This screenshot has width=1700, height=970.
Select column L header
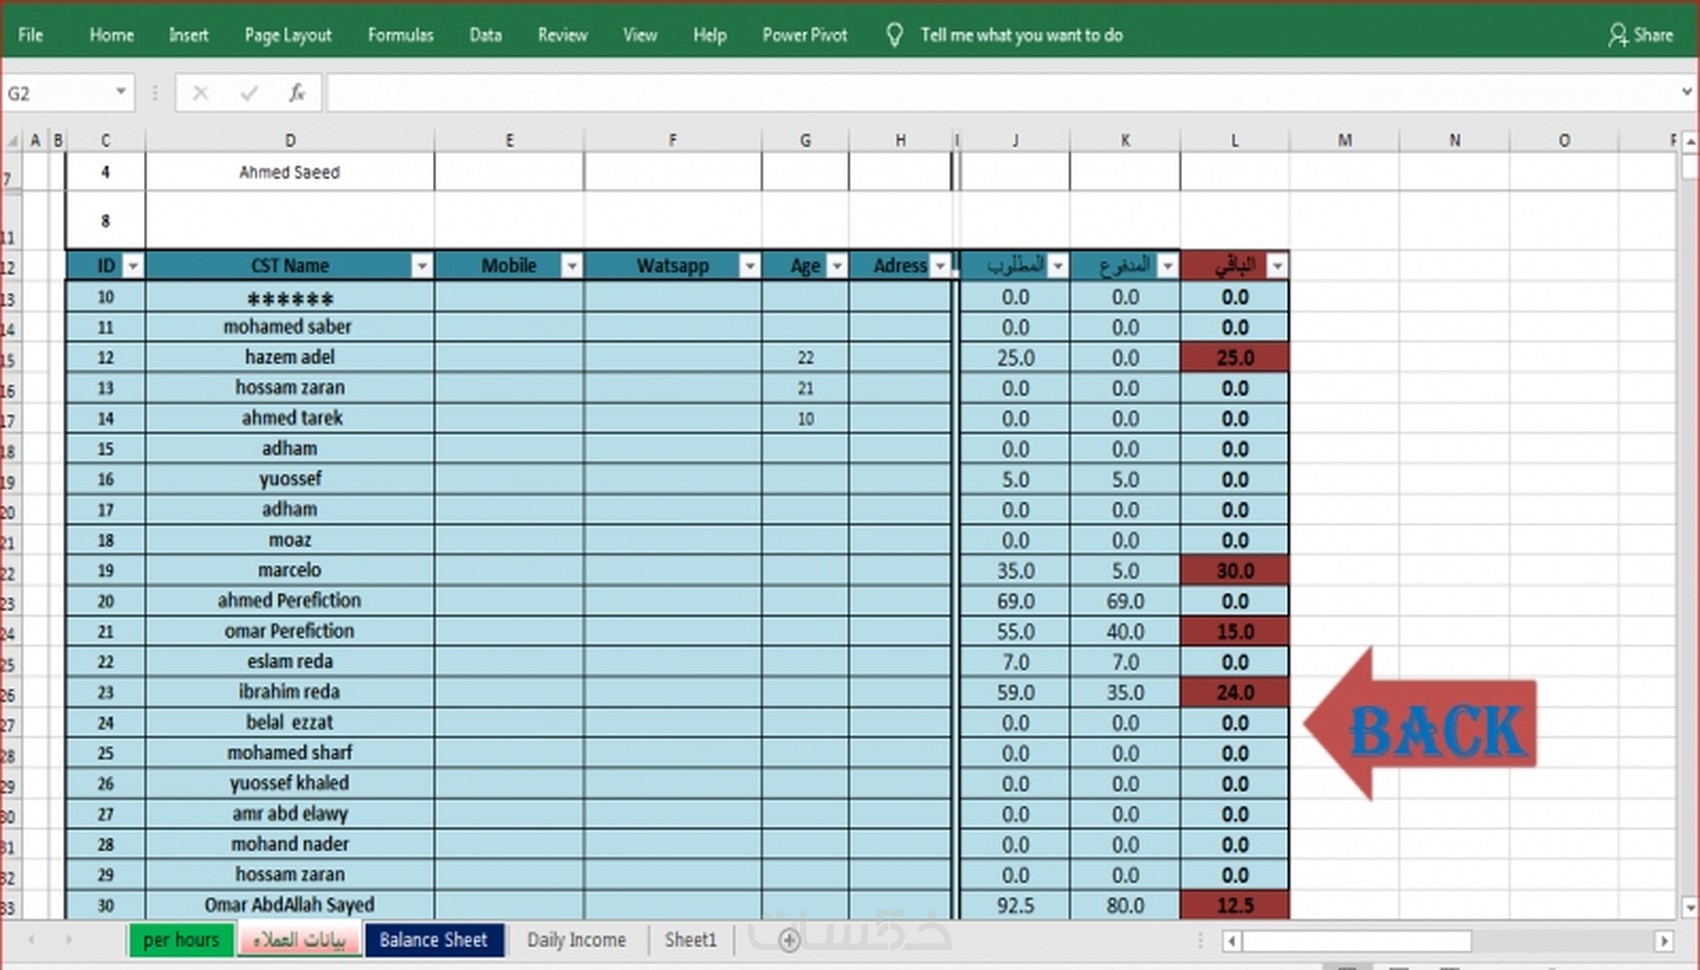(1235, 140)
